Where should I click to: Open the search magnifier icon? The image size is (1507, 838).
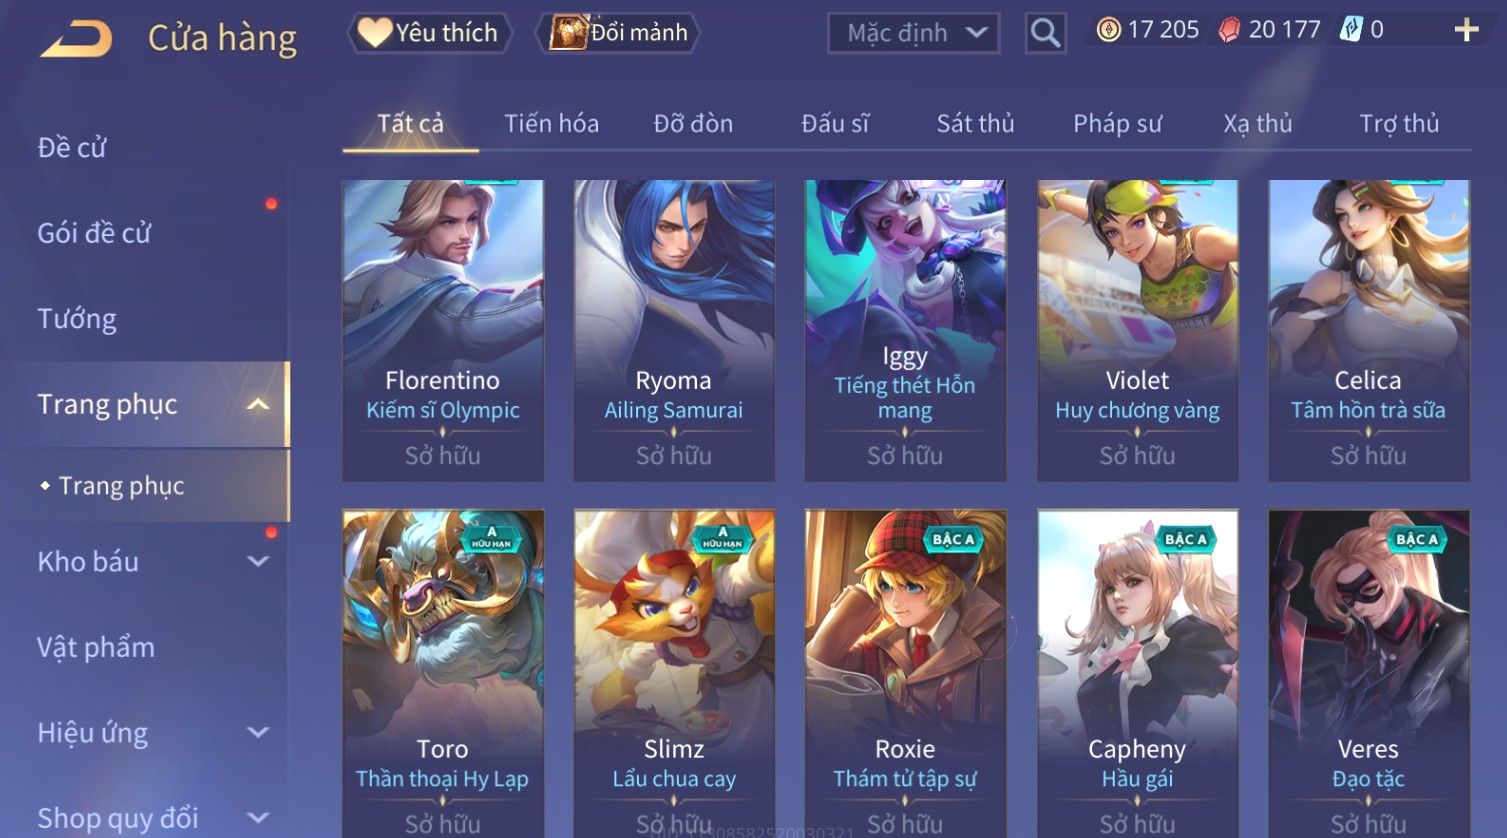coord(1045,33)
